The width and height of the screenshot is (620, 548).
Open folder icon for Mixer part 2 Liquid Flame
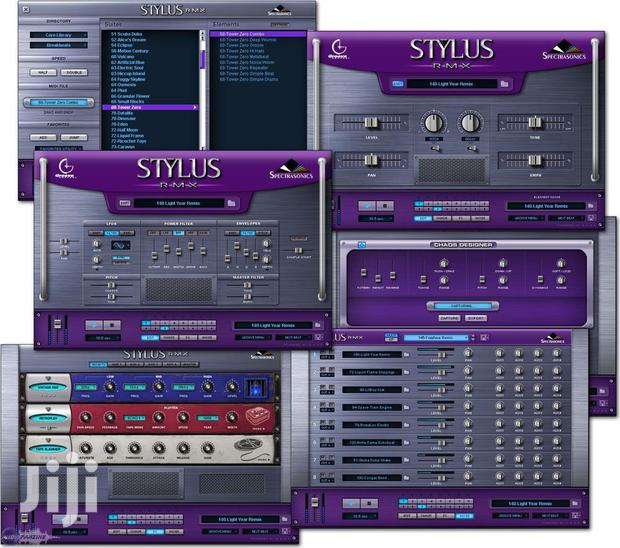click(406, 372)
